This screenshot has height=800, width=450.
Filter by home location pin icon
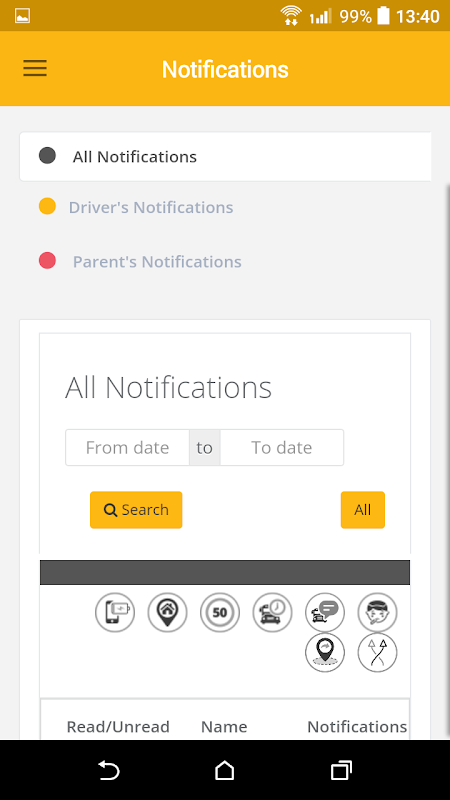coord(167,612)
